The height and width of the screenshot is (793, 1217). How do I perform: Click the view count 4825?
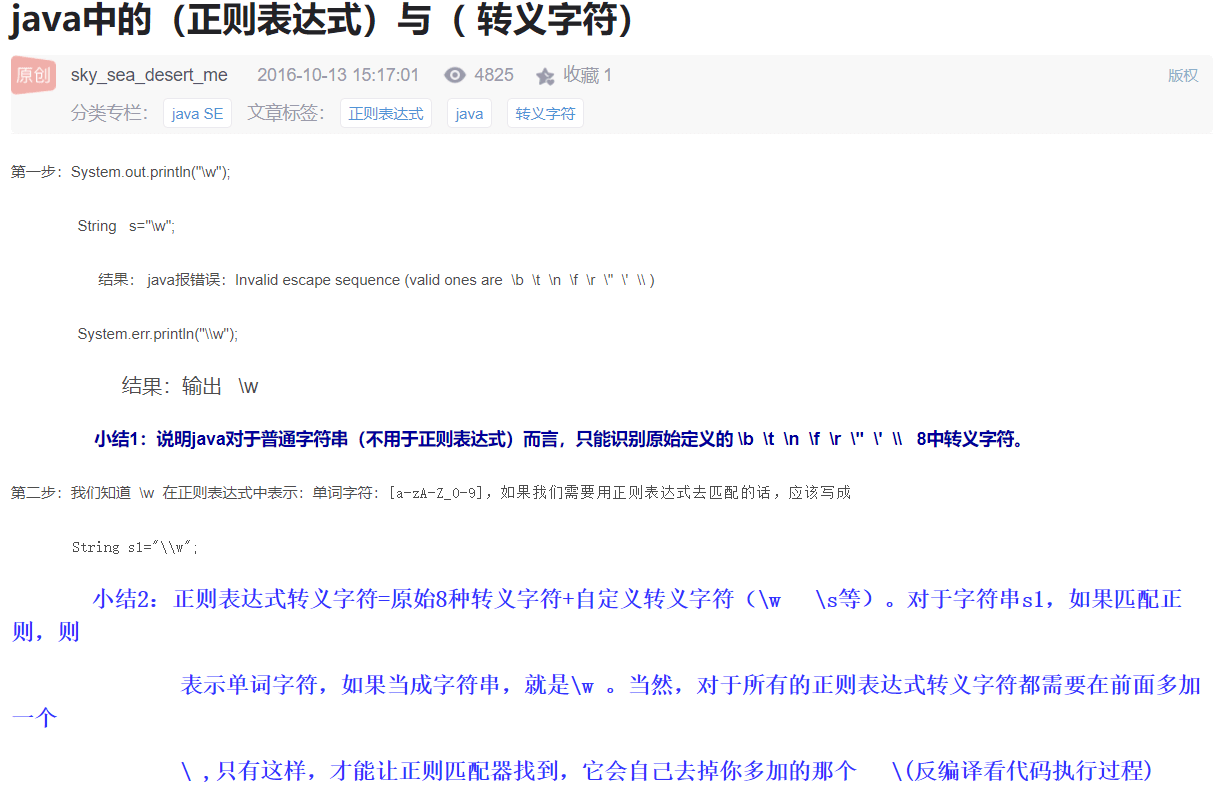[x=494, y=75]
